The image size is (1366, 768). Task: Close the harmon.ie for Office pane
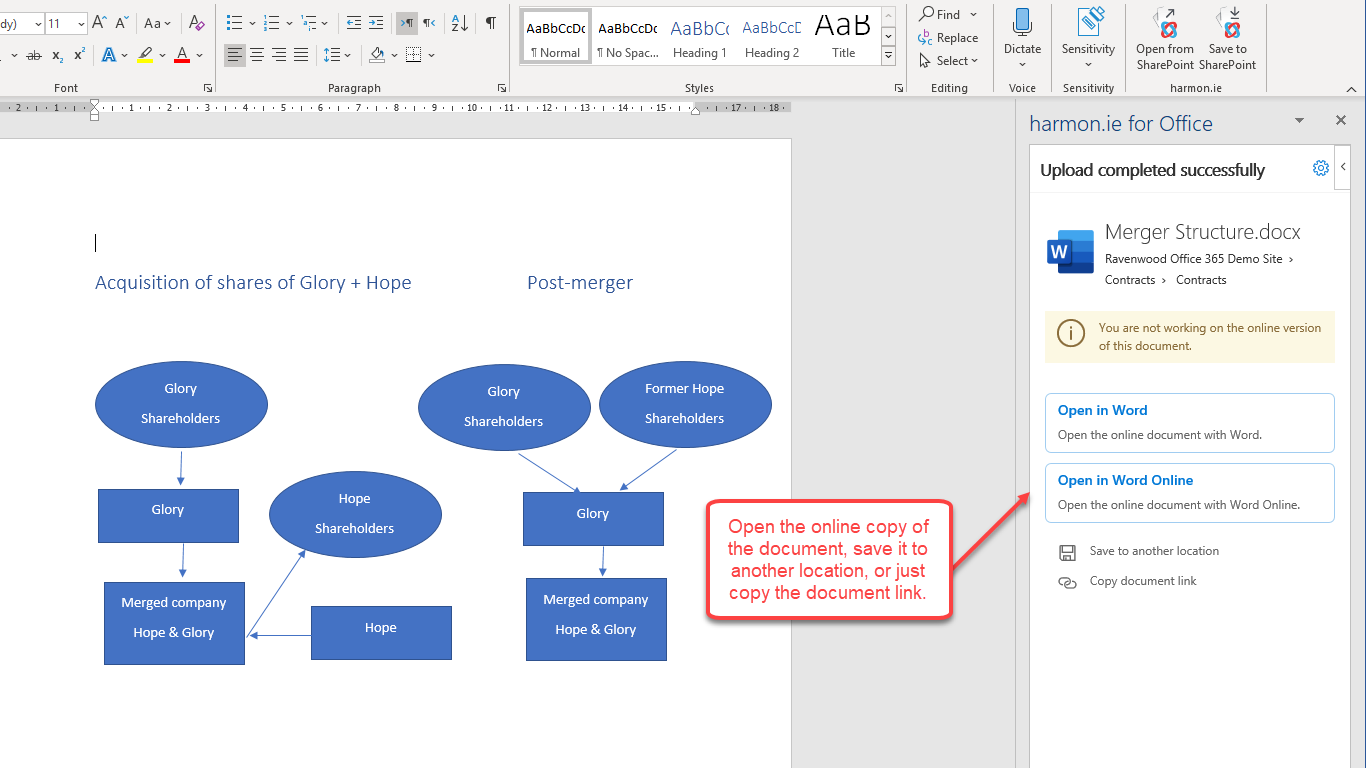point(1341,120)
